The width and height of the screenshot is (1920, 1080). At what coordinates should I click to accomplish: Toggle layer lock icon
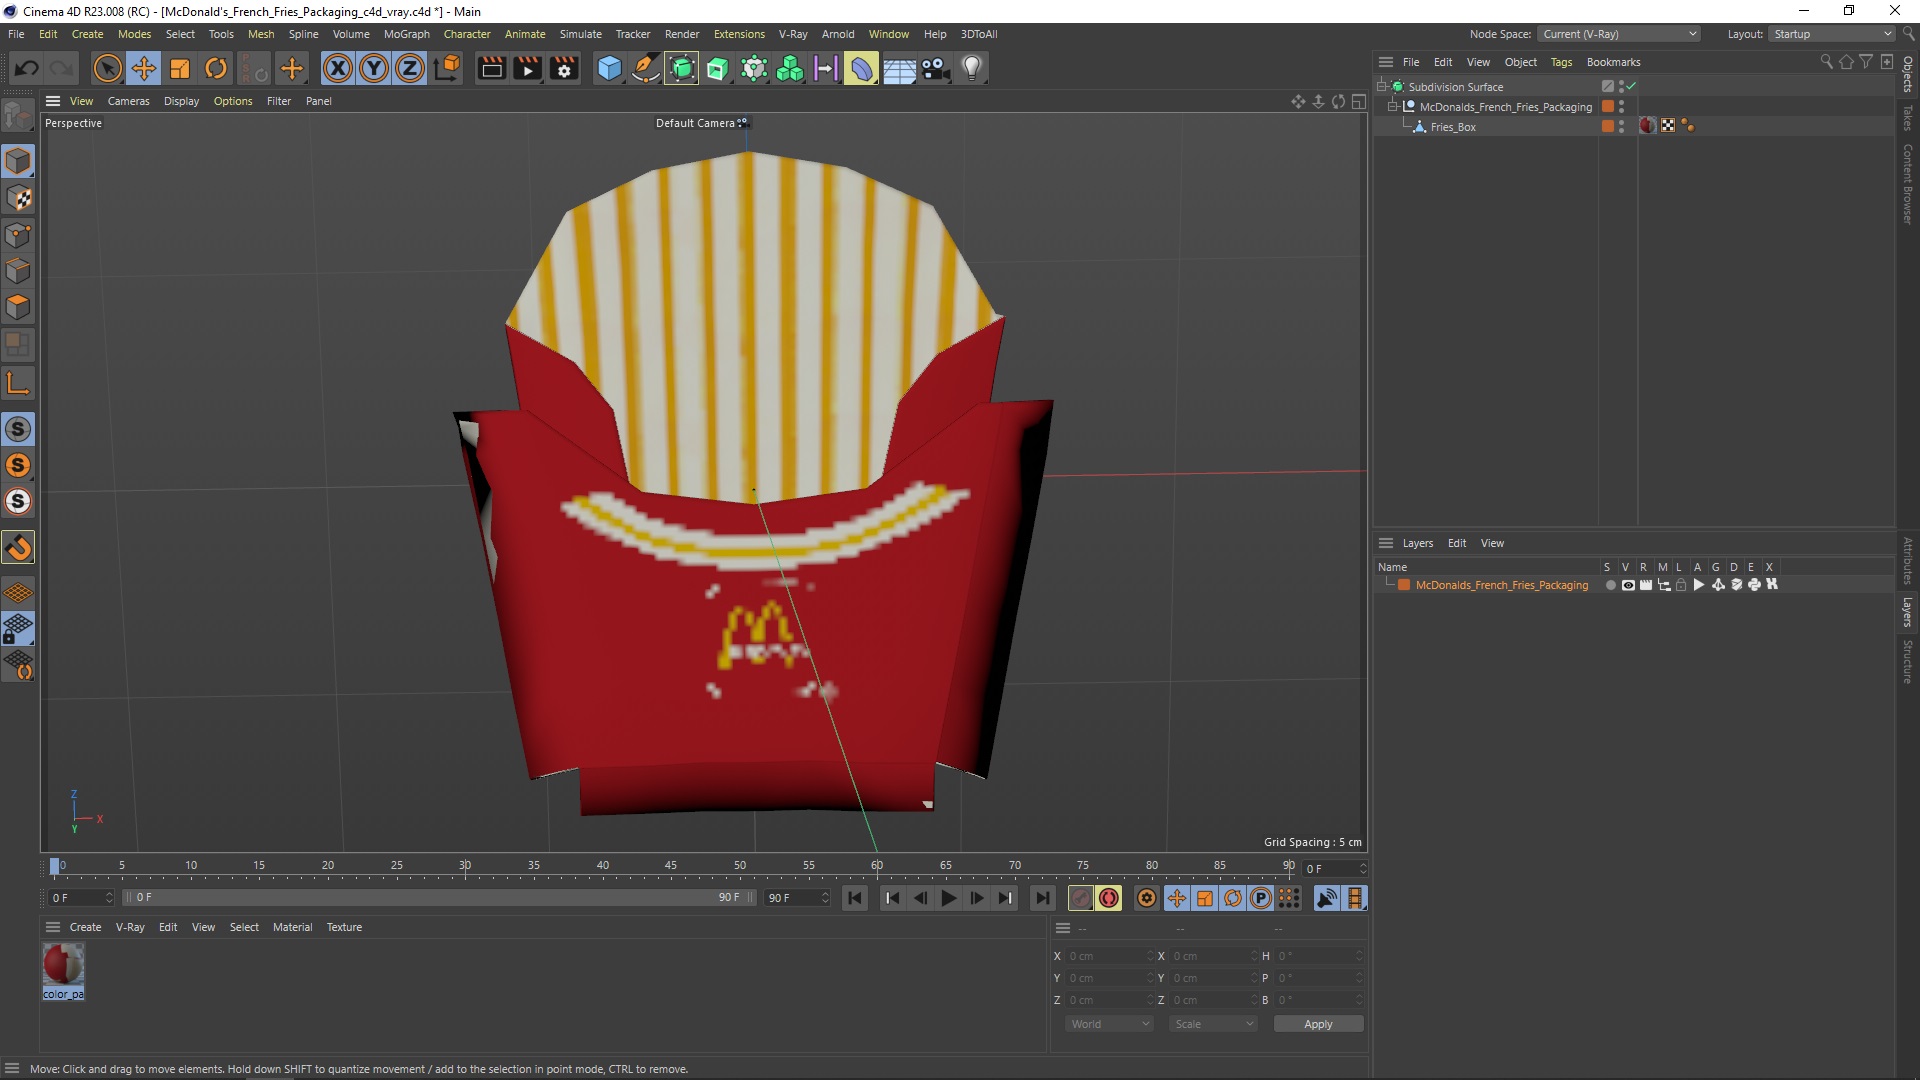(1681, 585)
